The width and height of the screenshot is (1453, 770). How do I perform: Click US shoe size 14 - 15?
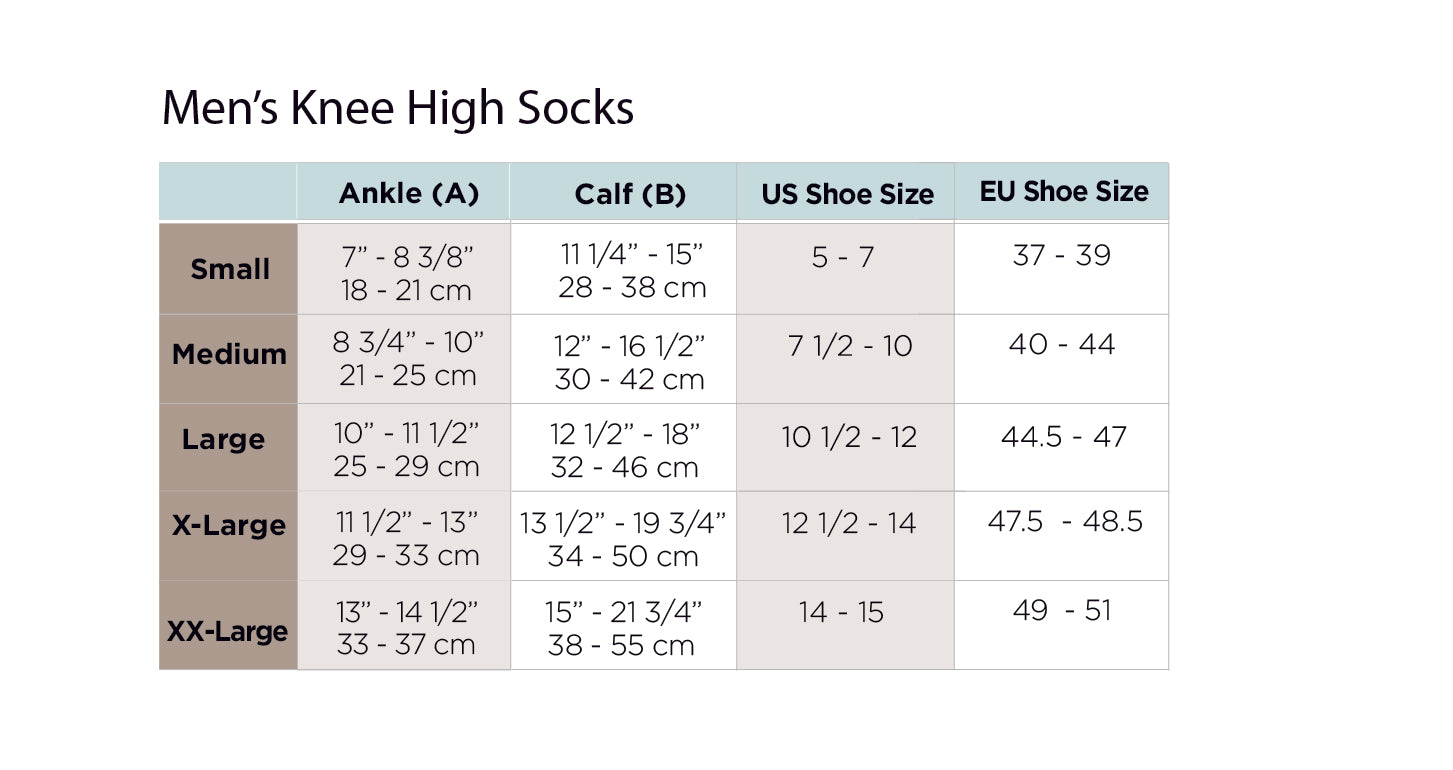click(841, 612)
